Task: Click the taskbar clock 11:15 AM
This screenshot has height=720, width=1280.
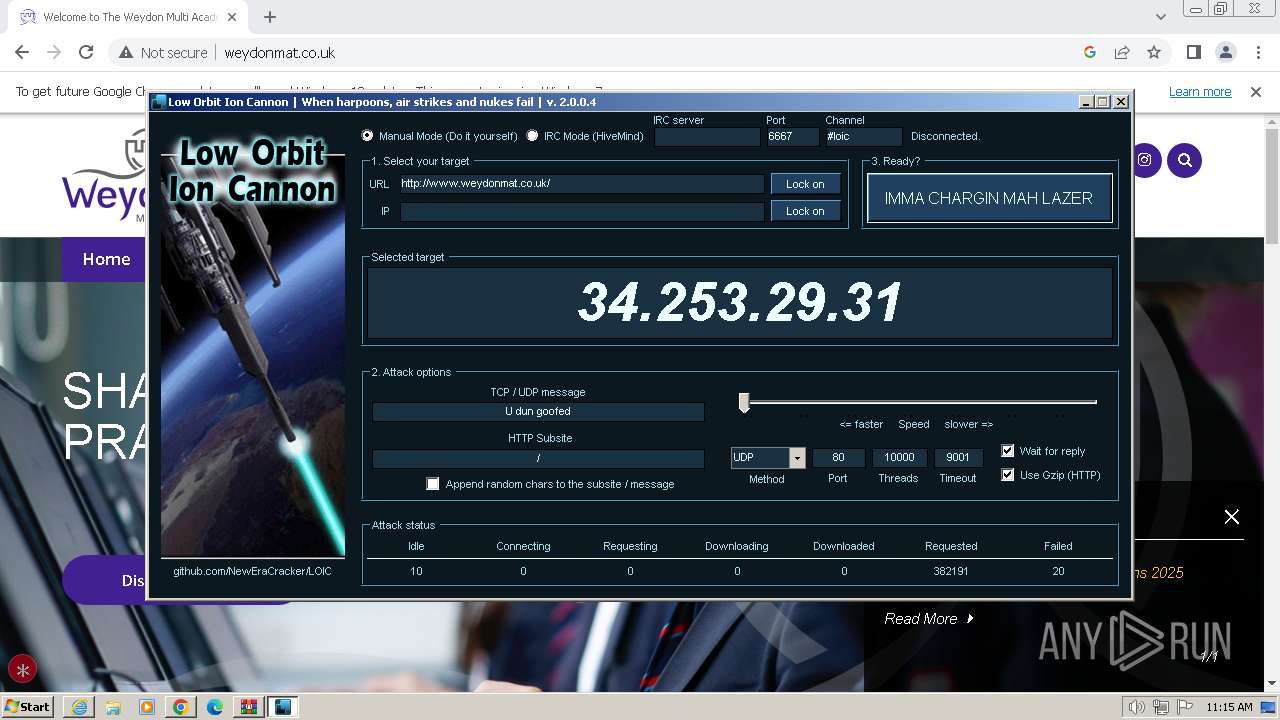Action: point(1229,707)
